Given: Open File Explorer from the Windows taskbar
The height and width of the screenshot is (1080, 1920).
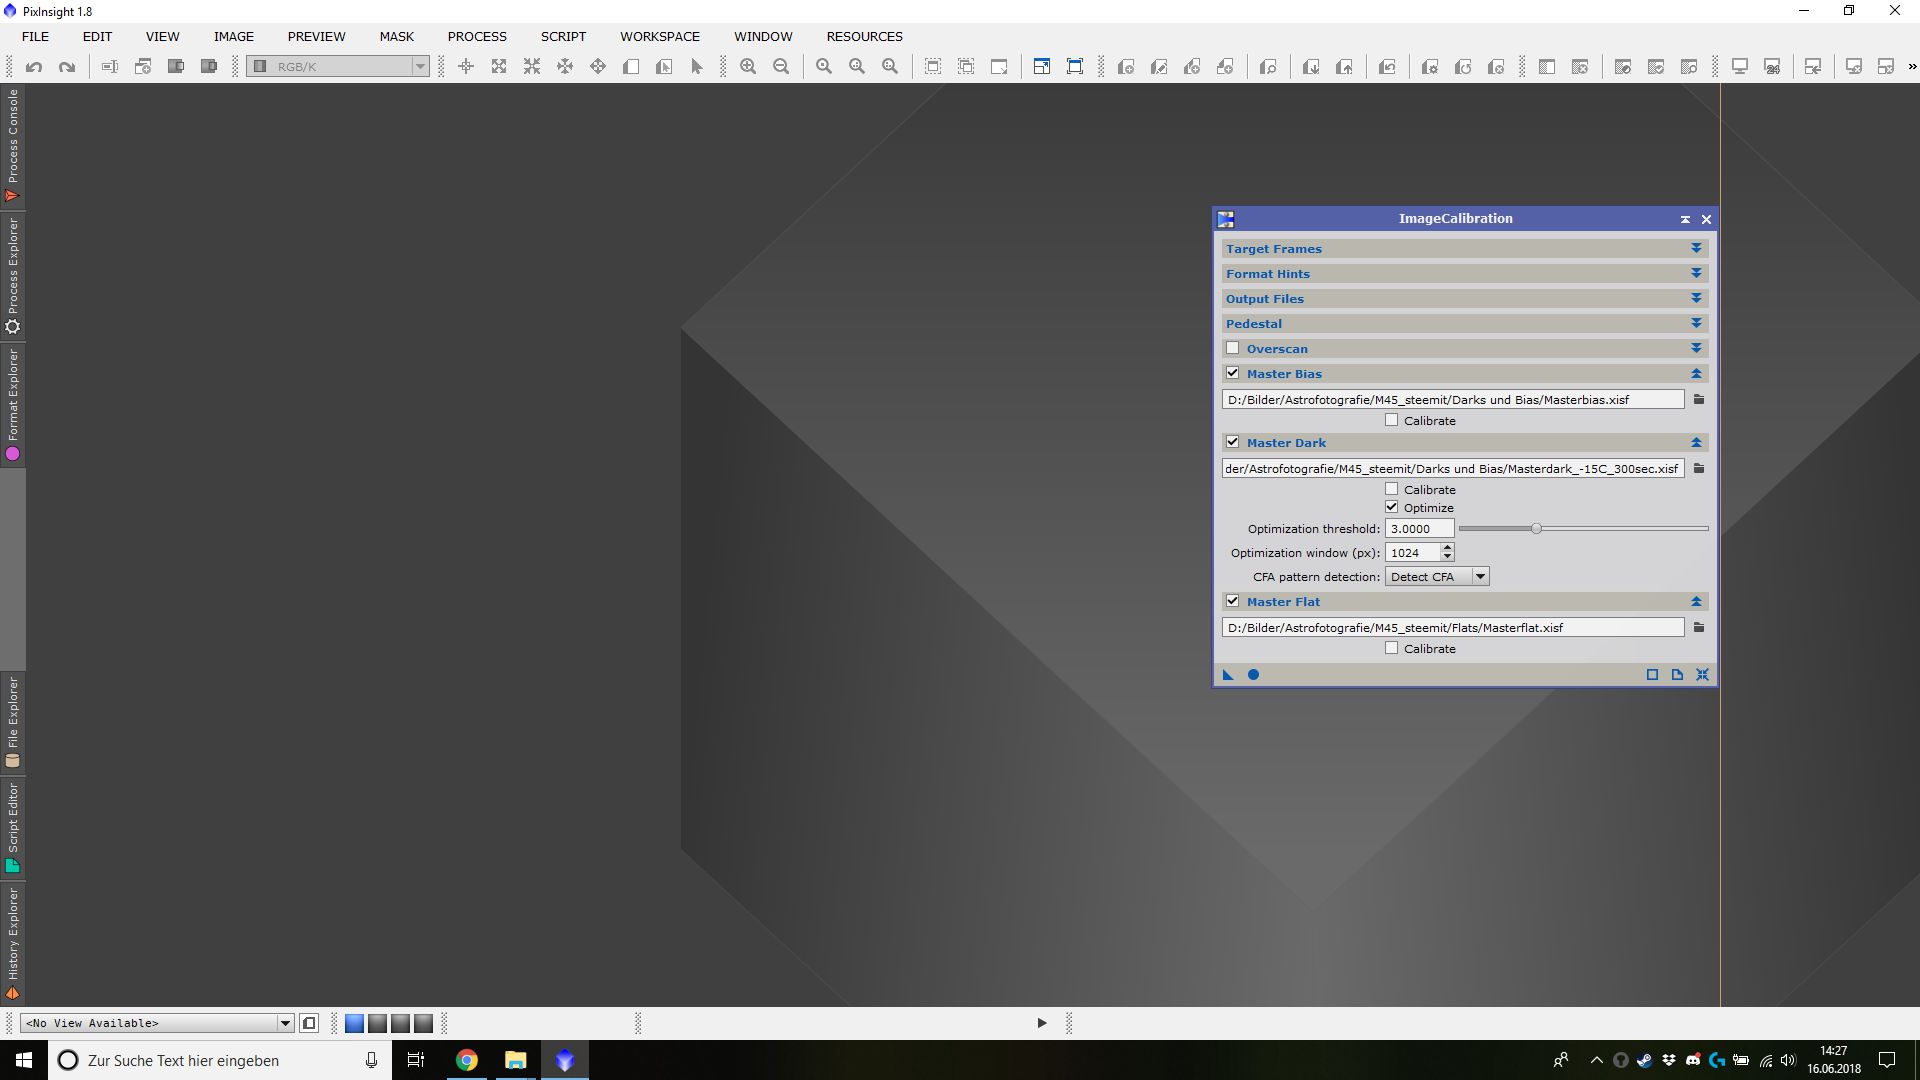Looking at the screenshot, I should tap(515, 1060).
